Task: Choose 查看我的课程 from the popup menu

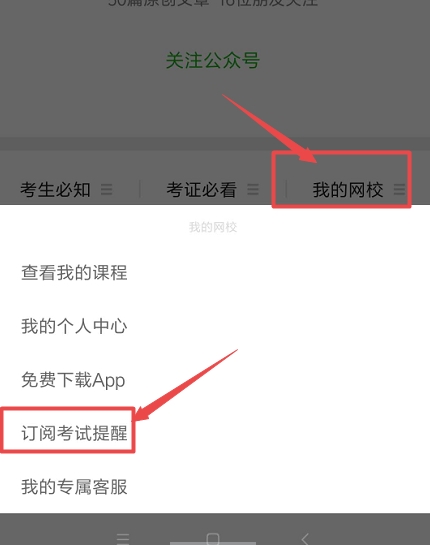Action: pos(74,272)
